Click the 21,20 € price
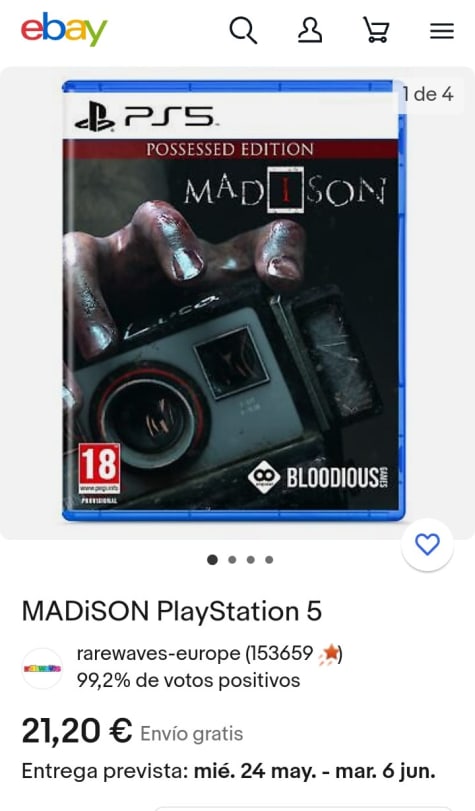The width and height of the screenshot is (475, 811). coord(77,731)
